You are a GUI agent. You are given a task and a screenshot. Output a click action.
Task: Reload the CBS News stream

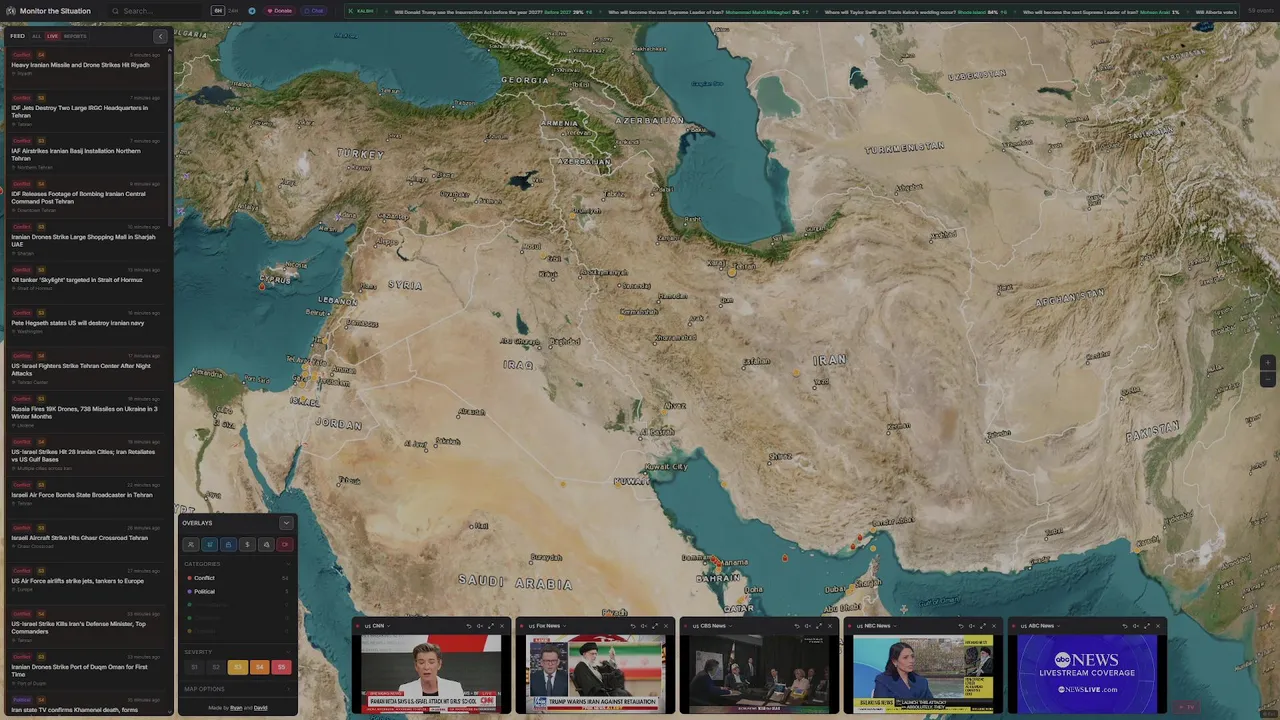click(797, 626)
